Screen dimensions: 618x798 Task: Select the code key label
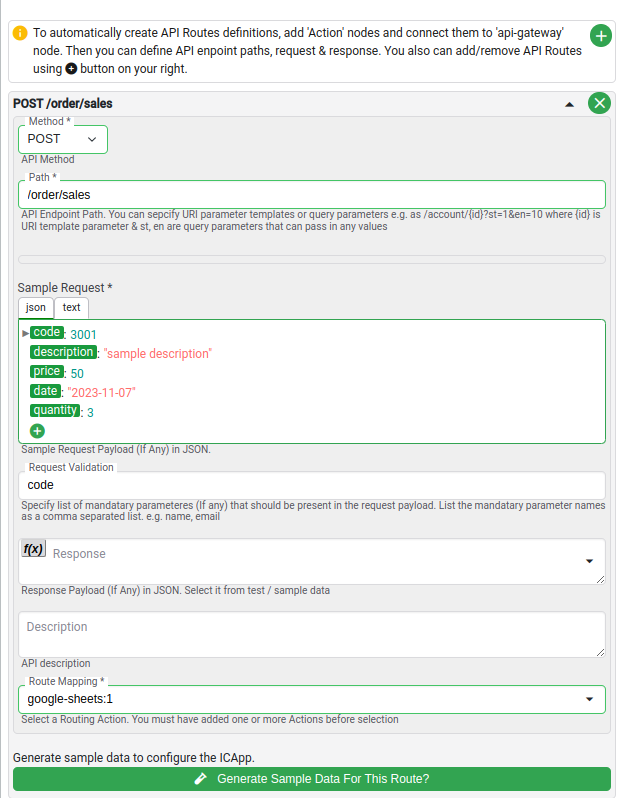tap(47, 332)
